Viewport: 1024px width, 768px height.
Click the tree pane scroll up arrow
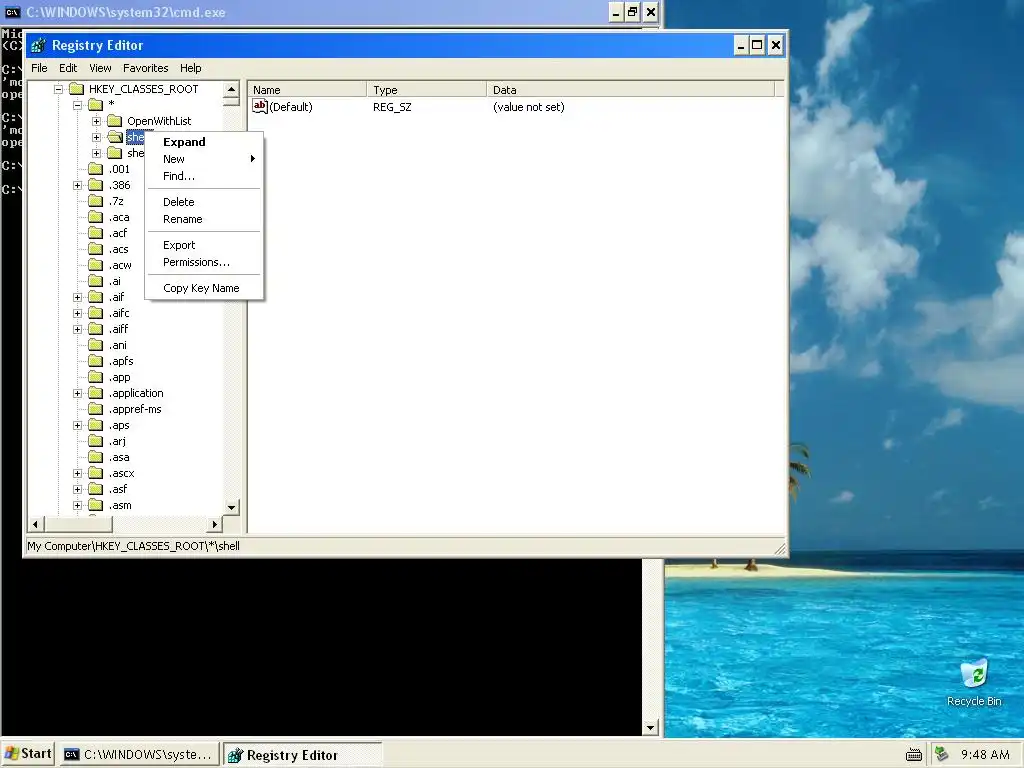click(231, 89)
